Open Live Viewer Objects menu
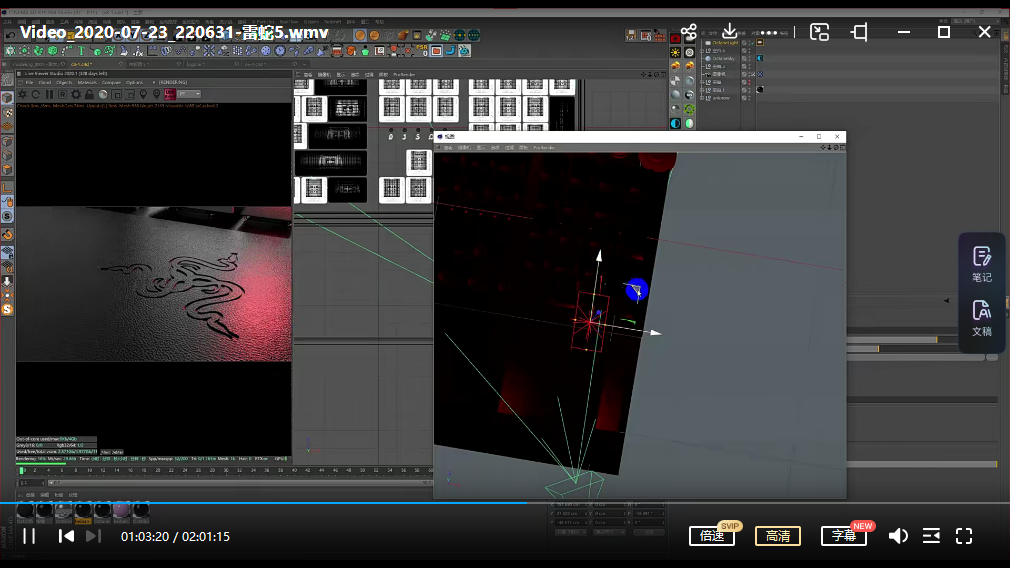Viewport: 1010px width, 568px height. (x=64, y=82)
